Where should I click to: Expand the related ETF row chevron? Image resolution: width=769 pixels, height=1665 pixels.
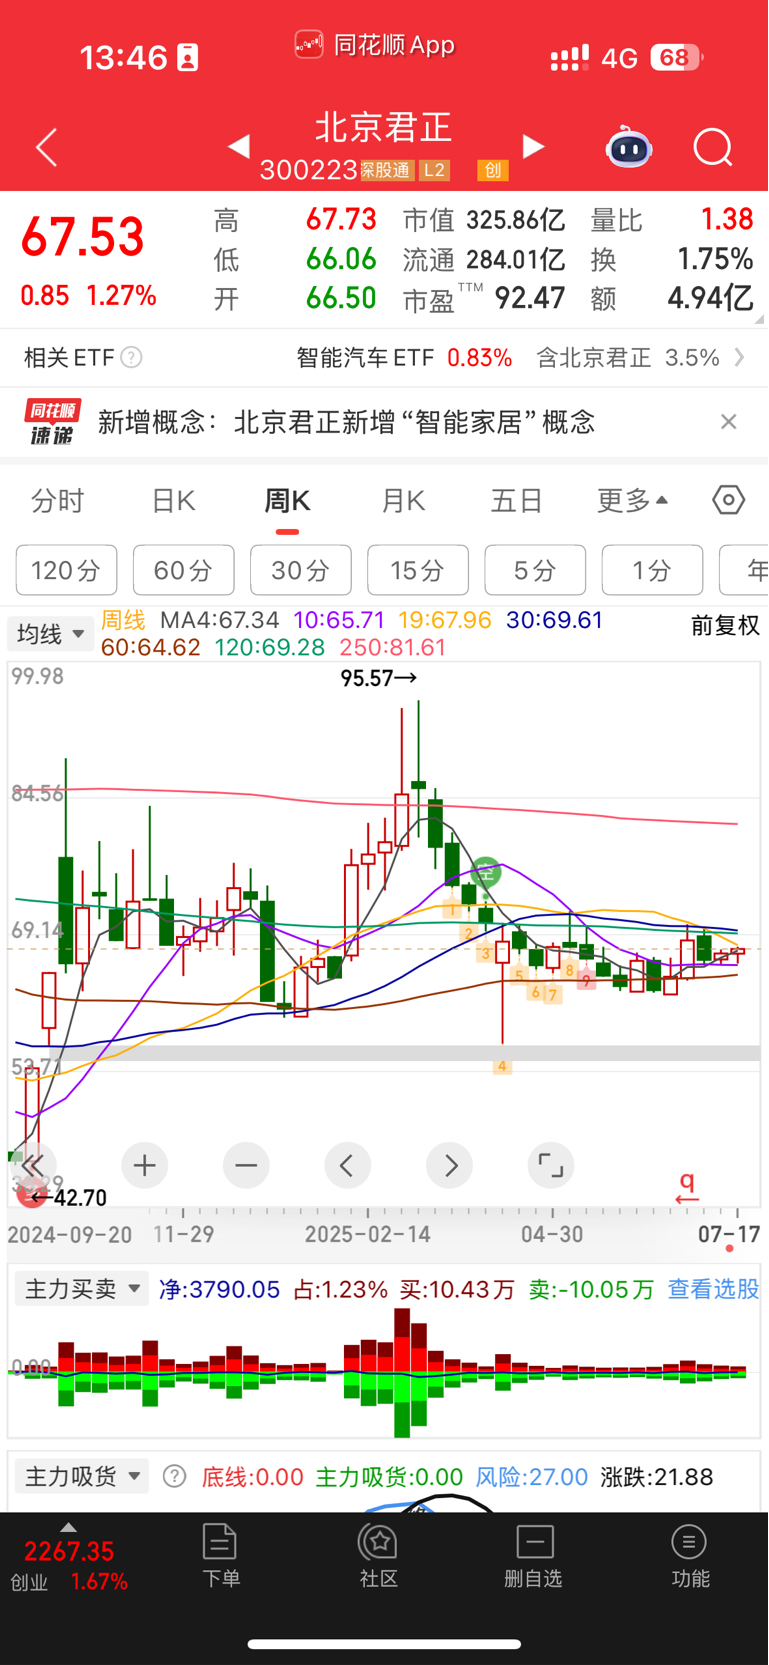739,357
